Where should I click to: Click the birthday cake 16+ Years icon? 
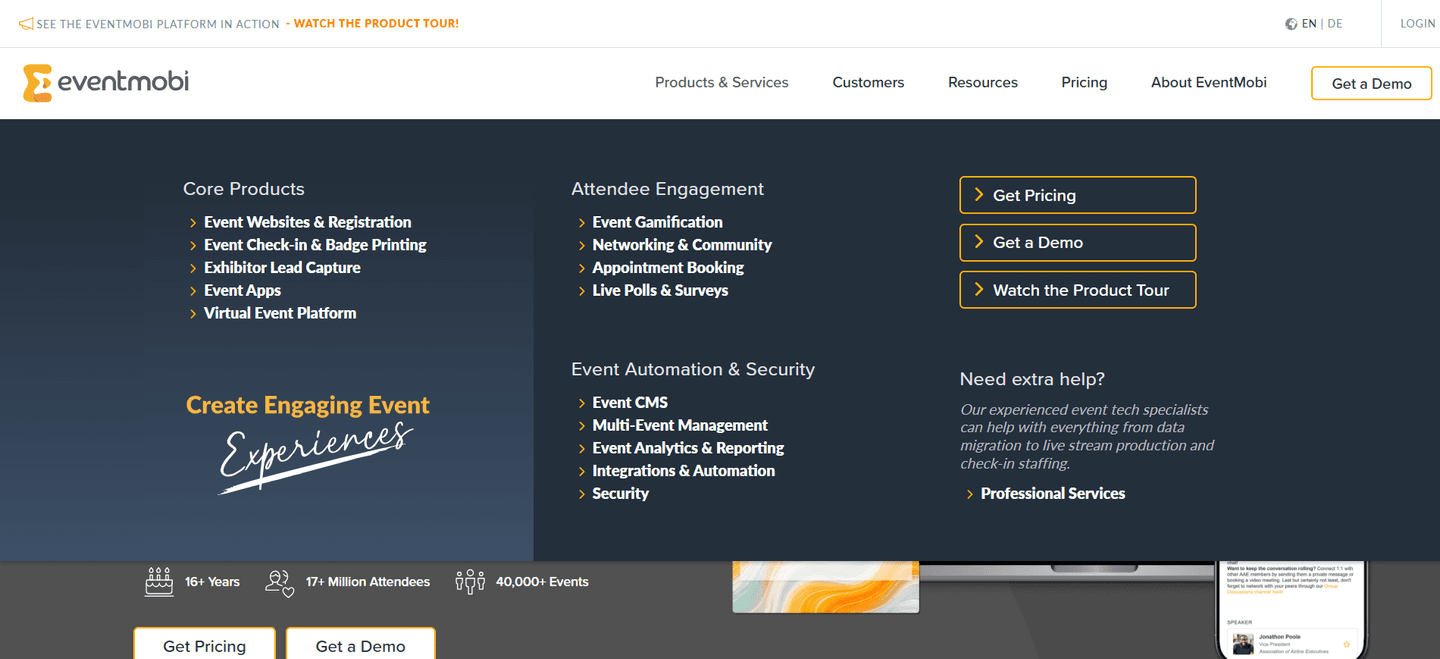(159, 581)
